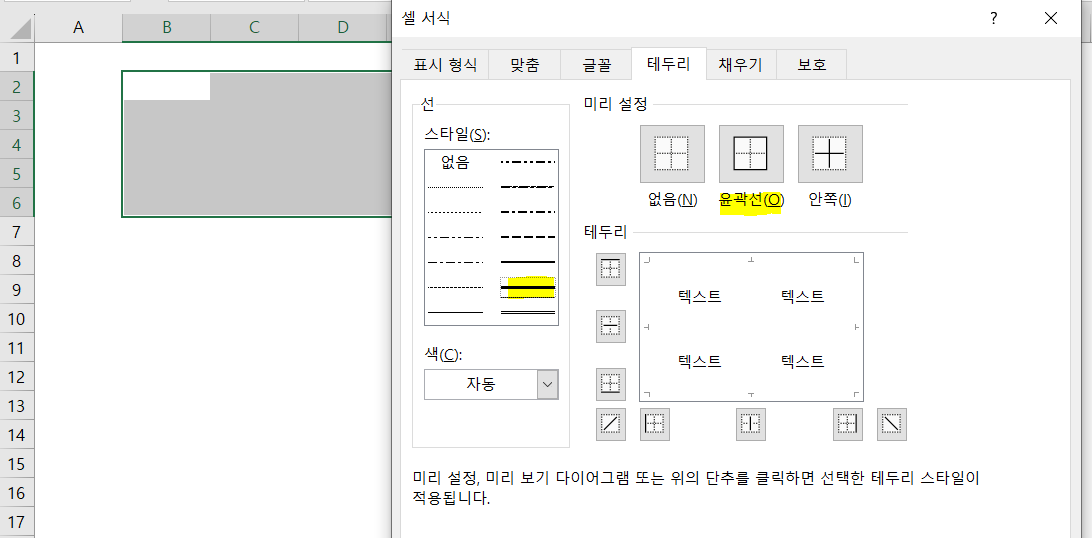Toggle the diagonal up border button
Image resolution: width=1092 pixels, height=538 pixels.
point(611,424)
